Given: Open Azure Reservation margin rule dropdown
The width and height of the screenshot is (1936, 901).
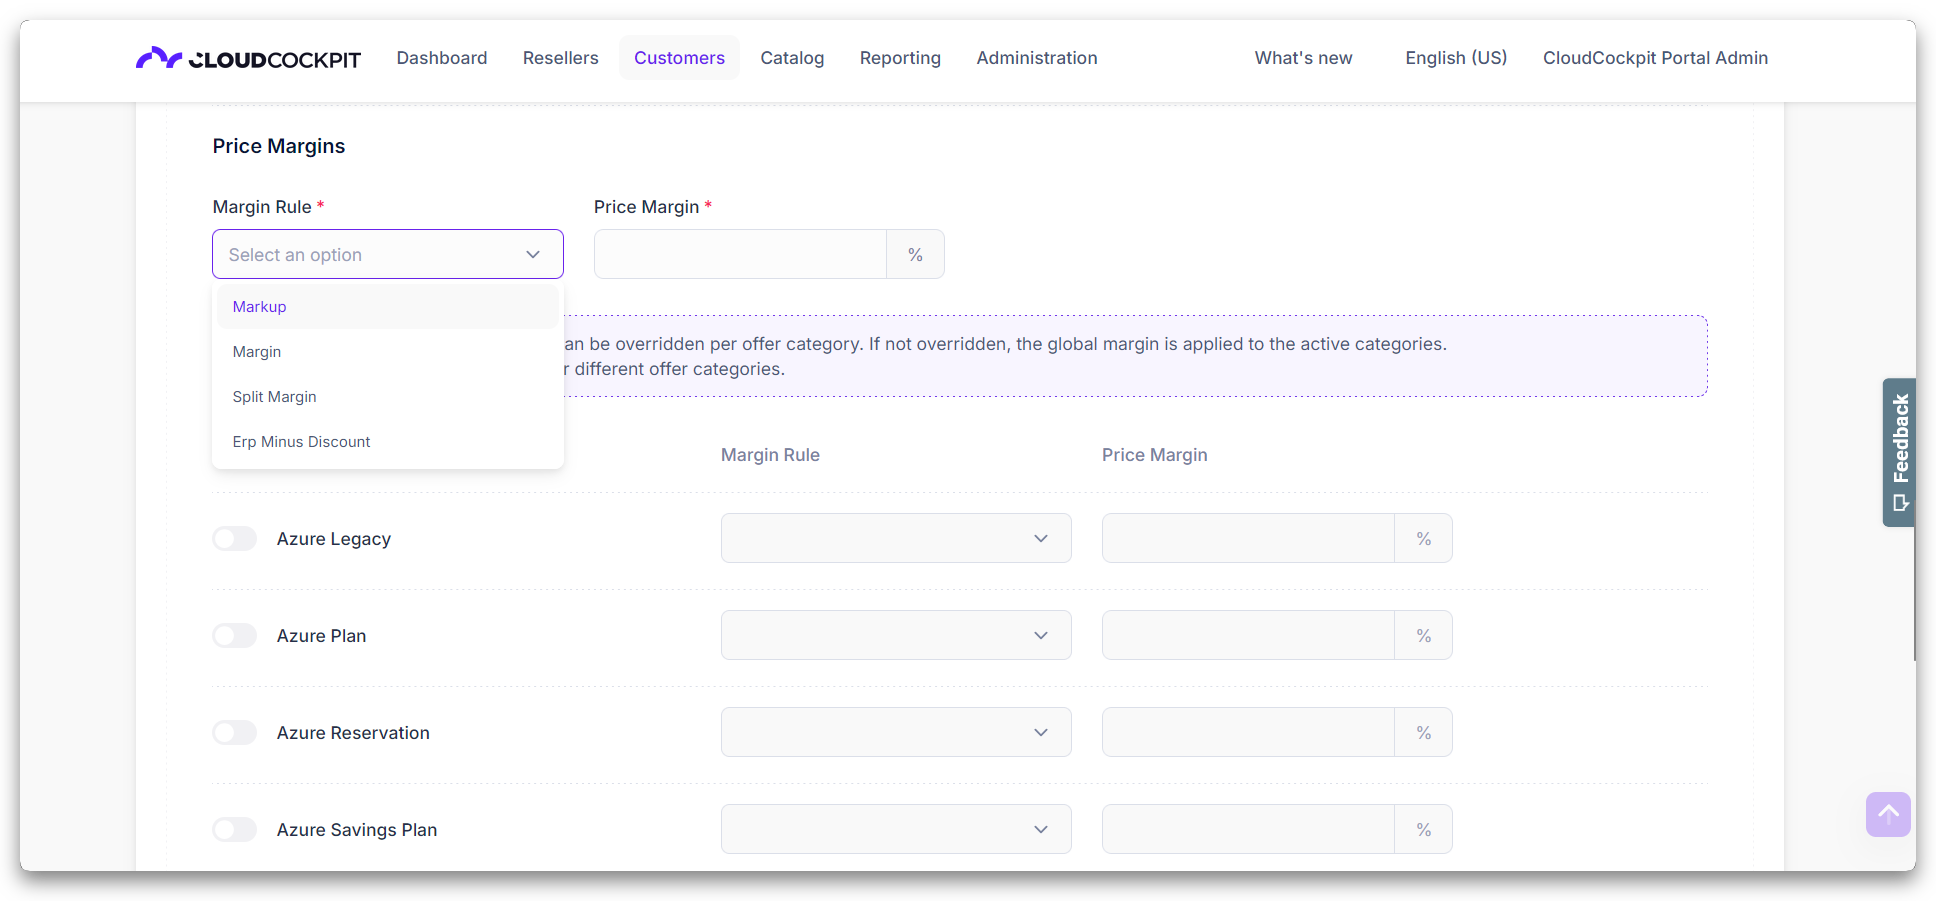Looking at the screenshot, I should point(895,733).
